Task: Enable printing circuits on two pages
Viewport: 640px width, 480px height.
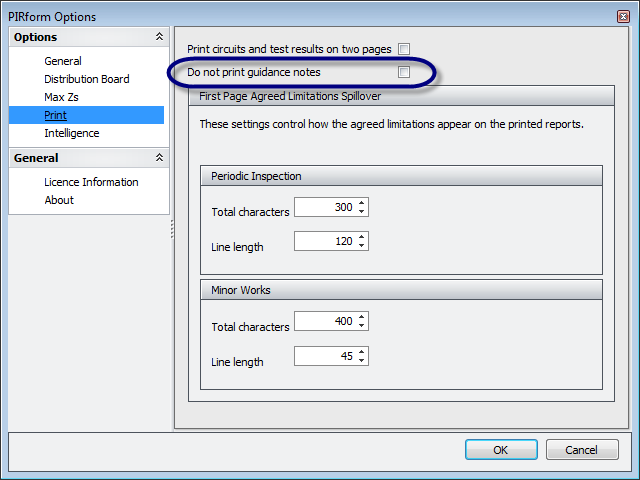Action: point(404,49)
